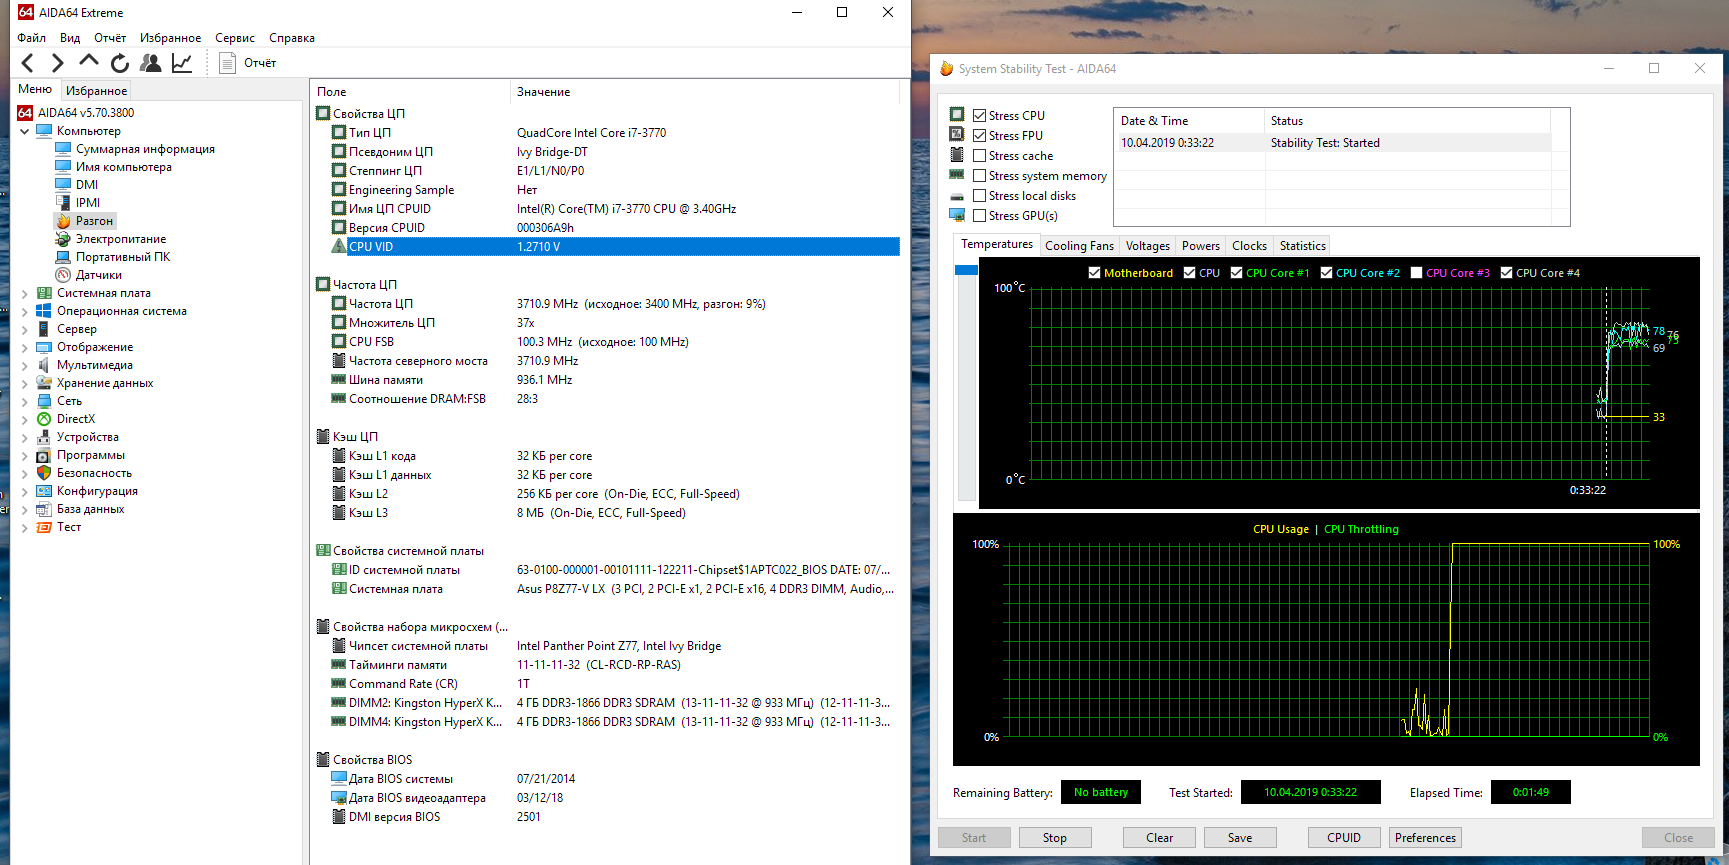The width and height of the screenshot is (1729, 865).
Task: Switch to the Voltages tab
Action: (x=1147, y=246)
